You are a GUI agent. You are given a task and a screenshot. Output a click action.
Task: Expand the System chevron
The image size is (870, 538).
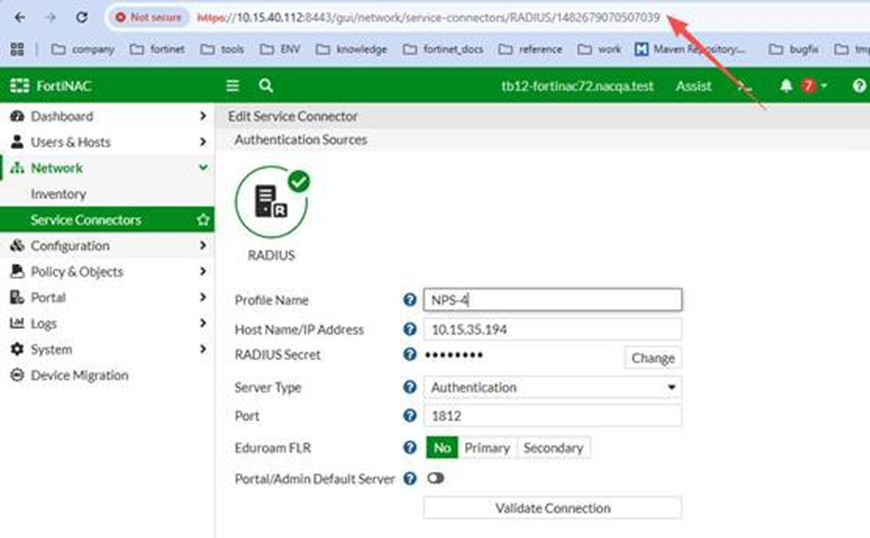click(x=203, y=349)
